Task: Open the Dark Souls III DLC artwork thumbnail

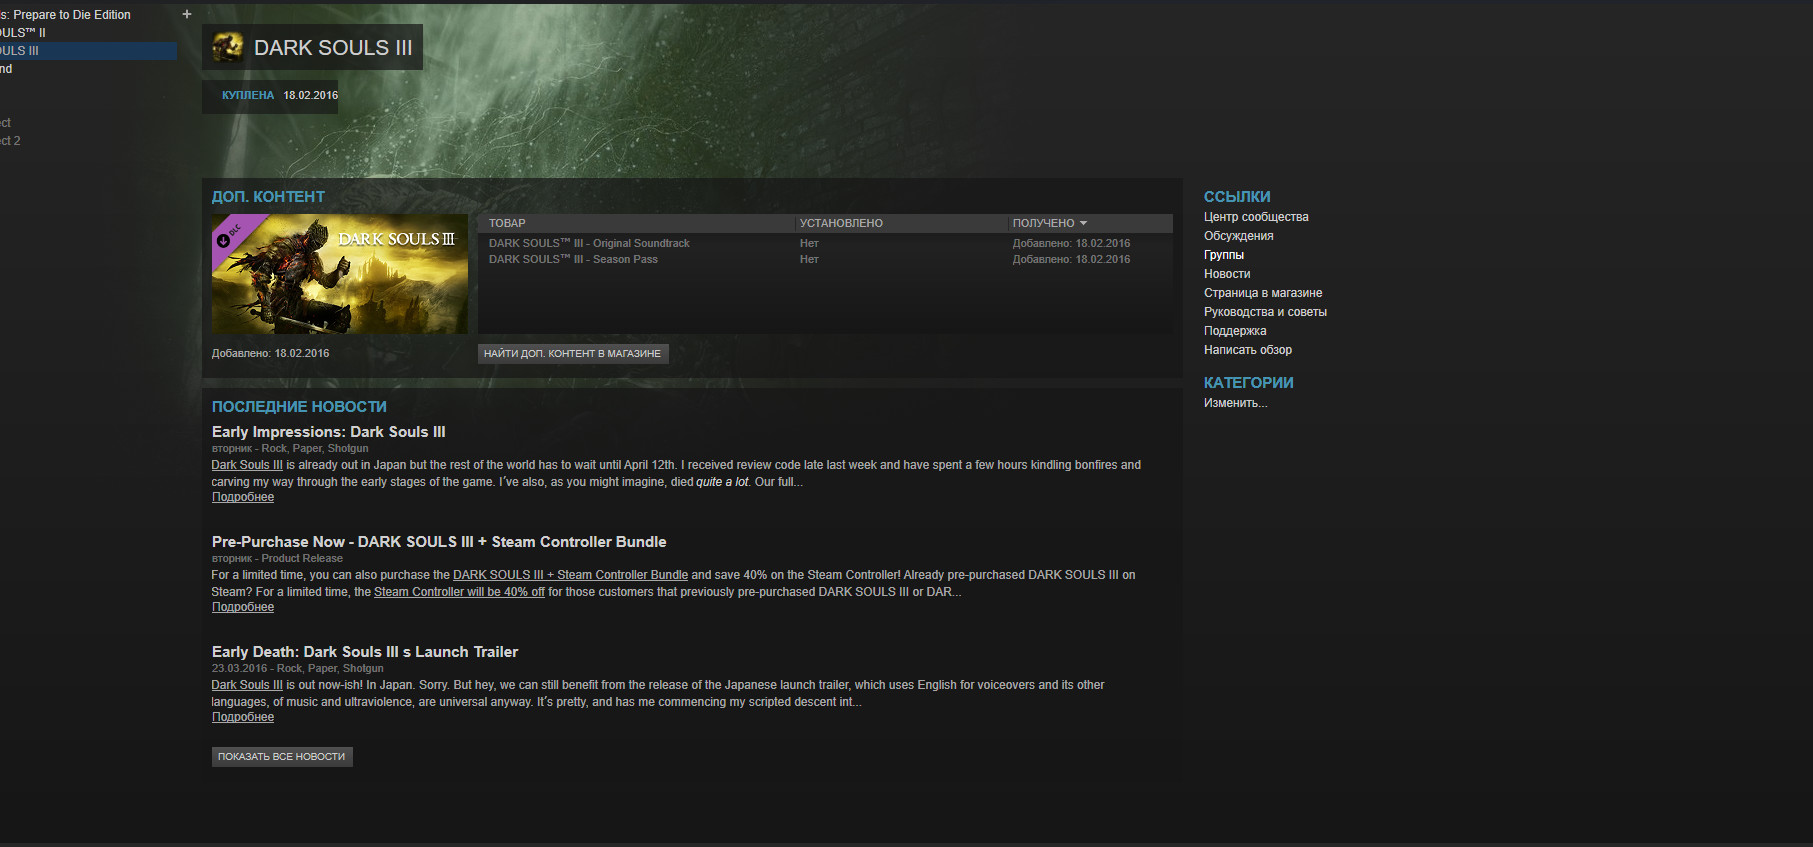Action: [340, 274]
